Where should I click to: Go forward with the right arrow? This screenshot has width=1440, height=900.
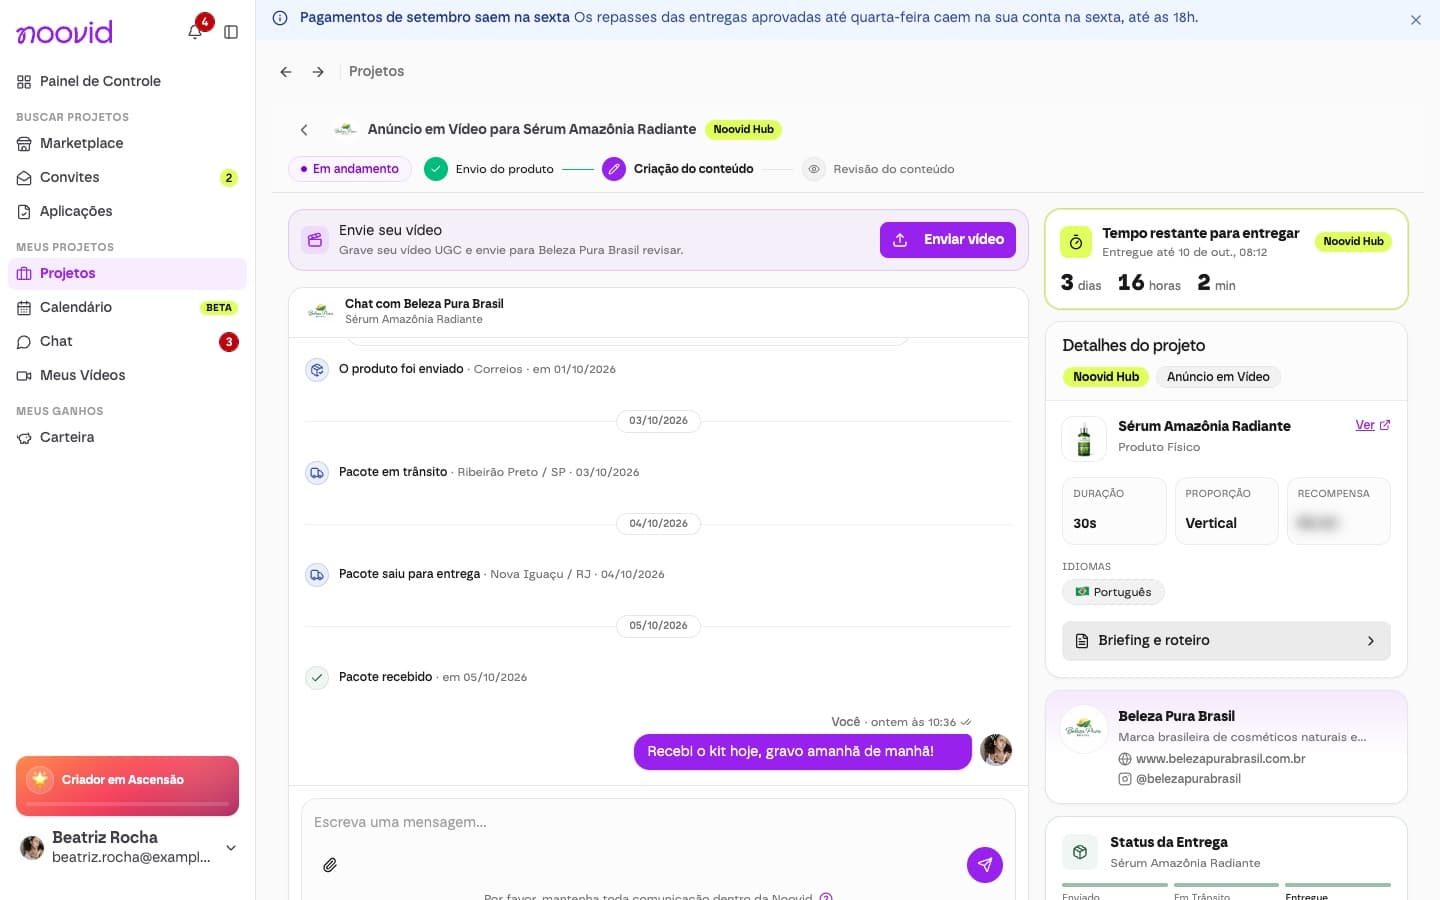(318, 72)
